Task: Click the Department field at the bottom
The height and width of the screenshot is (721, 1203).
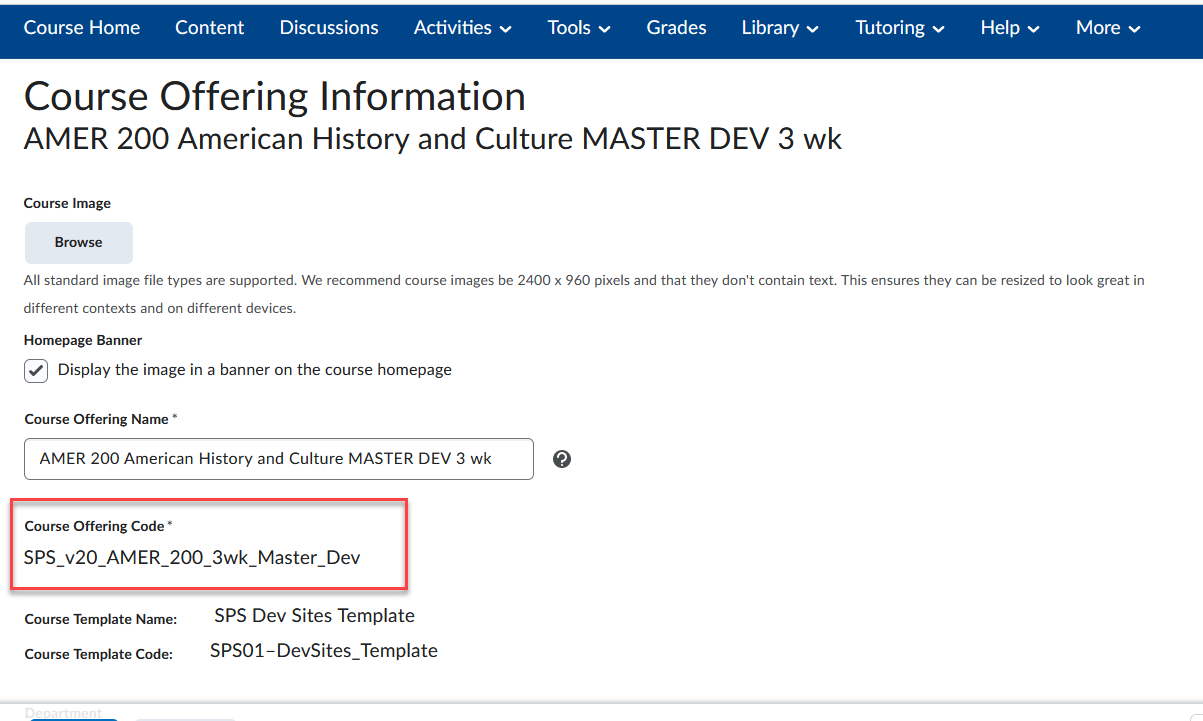Action: point(66,712)
